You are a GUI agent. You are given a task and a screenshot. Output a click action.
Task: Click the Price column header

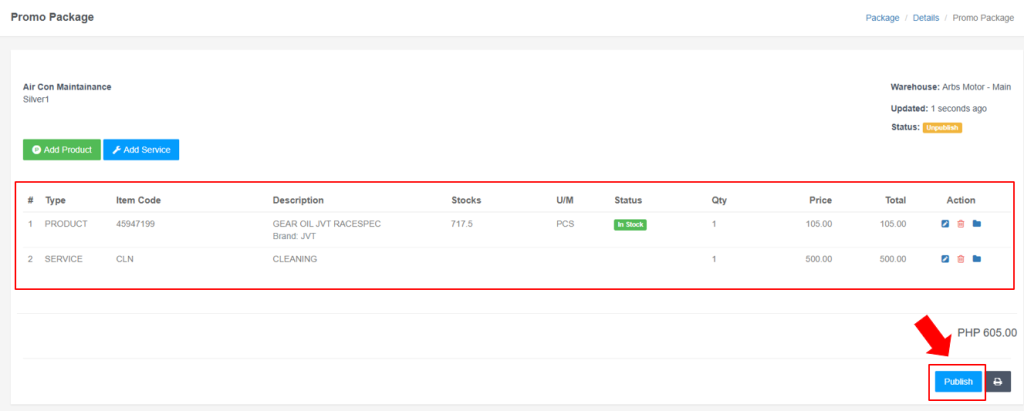coord(820,200)
